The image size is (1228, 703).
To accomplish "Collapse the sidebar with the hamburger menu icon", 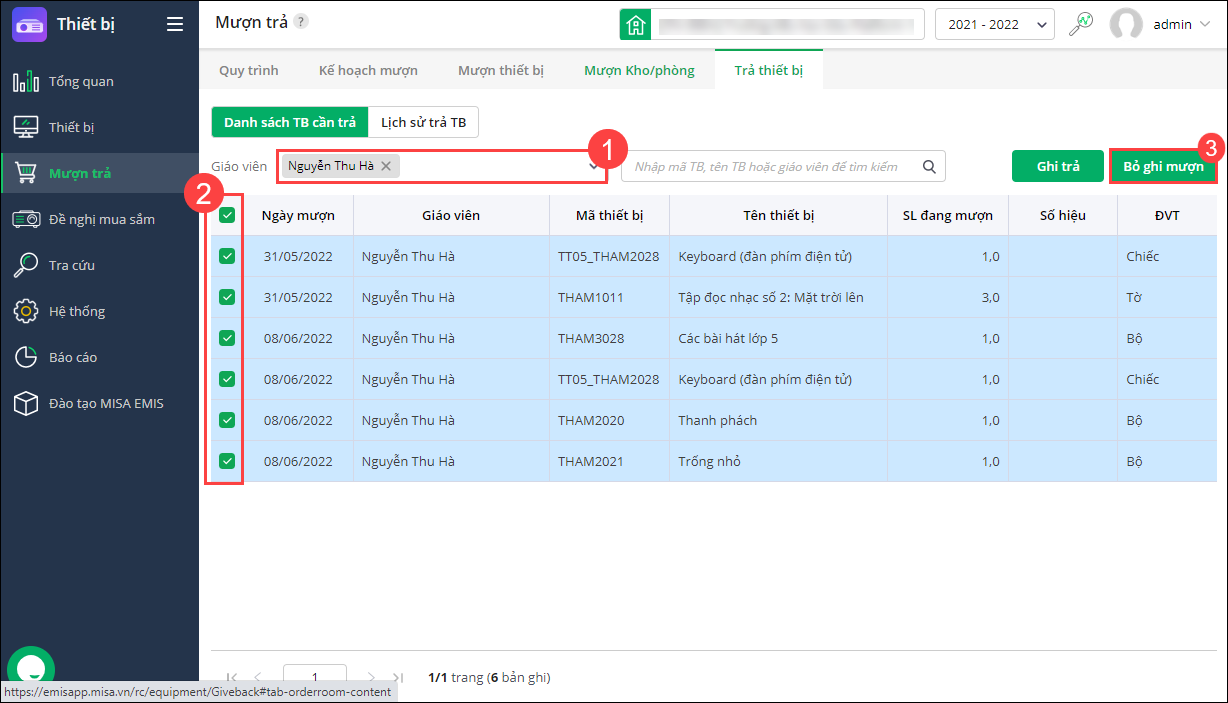I will [x=175, y=24].
